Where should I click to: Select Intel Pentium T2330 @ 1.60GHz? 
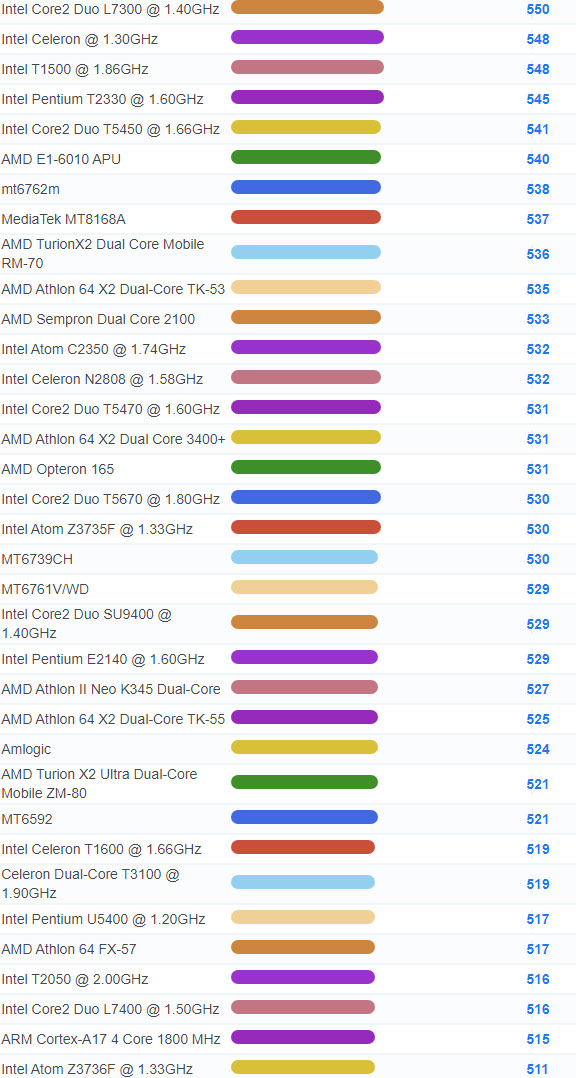tap(102, 100)
